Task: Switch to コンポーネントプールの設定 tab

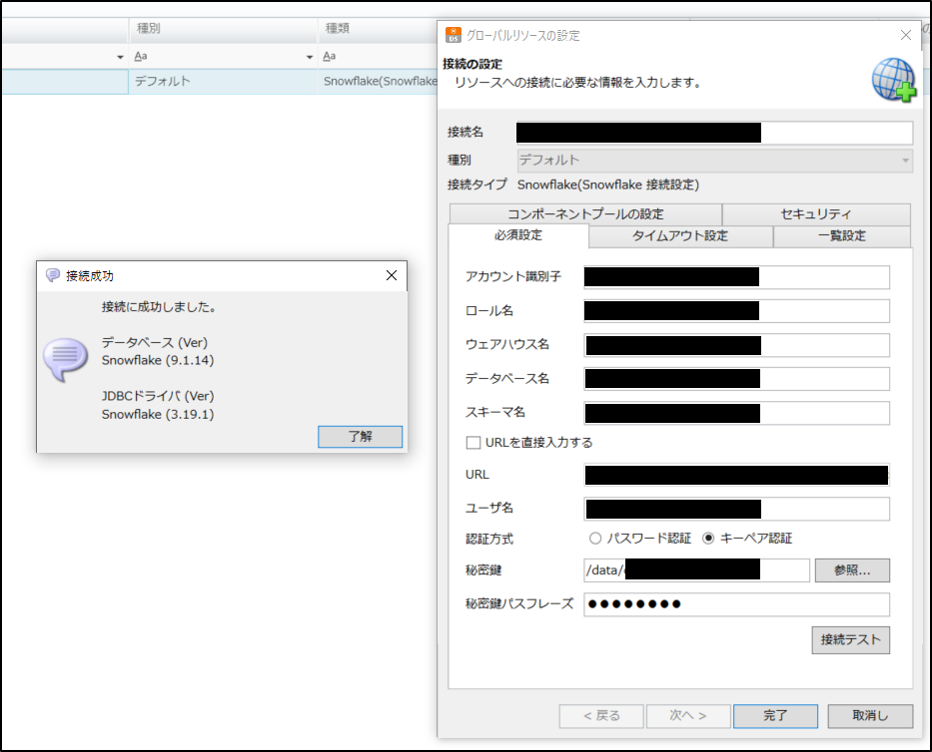Action: (x=585, y=214)
